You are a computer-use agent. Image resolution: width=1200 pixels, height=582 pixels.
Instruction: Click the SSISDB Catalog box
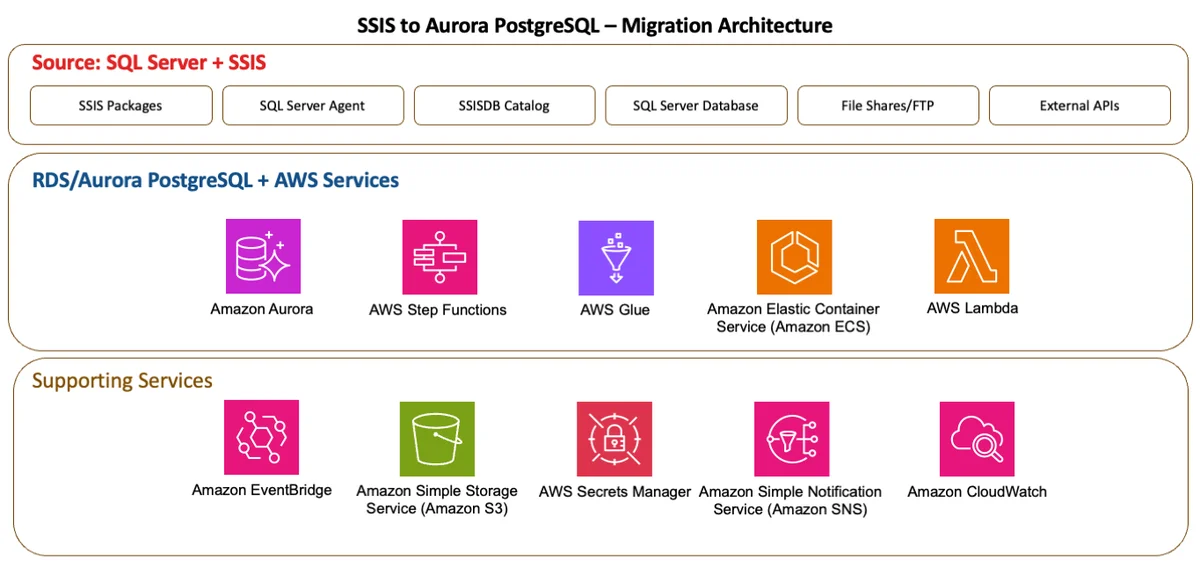(505, 105)
